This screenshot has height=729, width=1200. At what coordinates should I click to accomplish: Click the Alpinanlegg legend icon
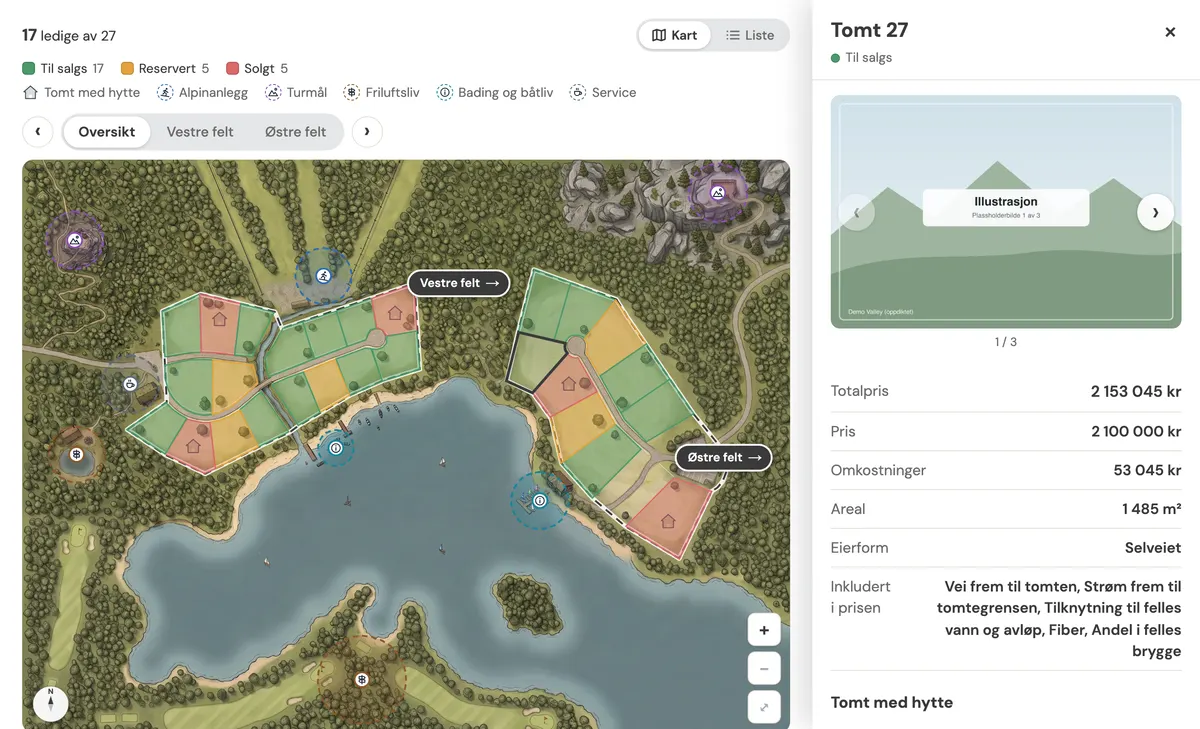(165, 92)
